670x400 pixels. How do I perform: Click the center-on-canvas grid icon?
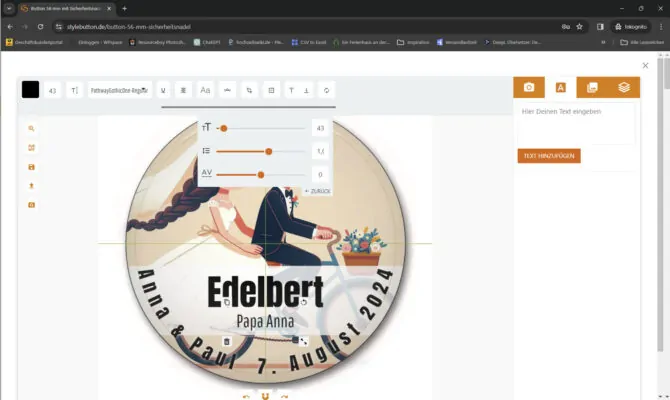pyautogui.click(x=271, y=91)
